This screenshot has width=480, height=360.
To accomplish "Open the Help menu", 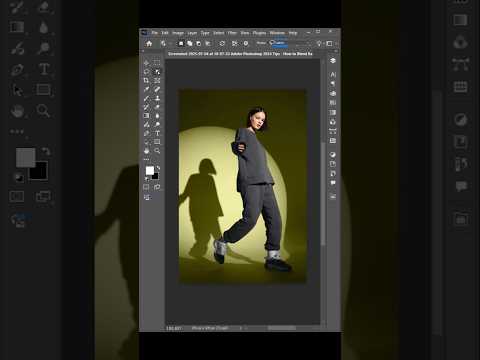I will pyautogui.click(x=293, y=33).
